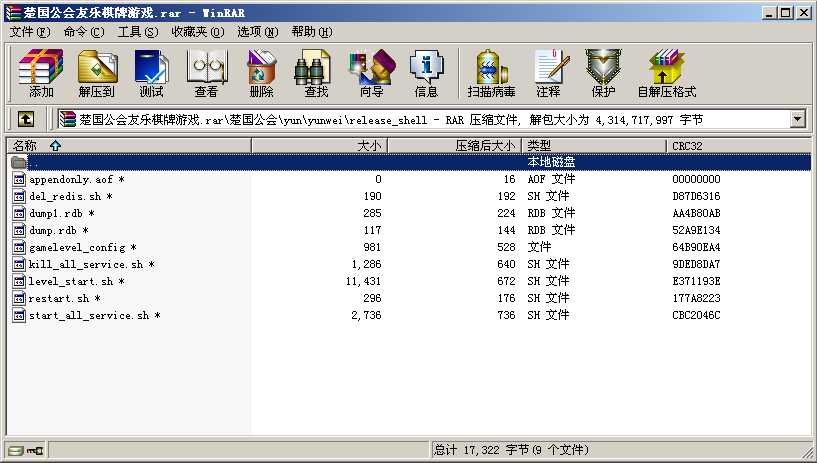The image size is (817, 463).
Task: Sort by 大小 column header
Action: [319, 146]
